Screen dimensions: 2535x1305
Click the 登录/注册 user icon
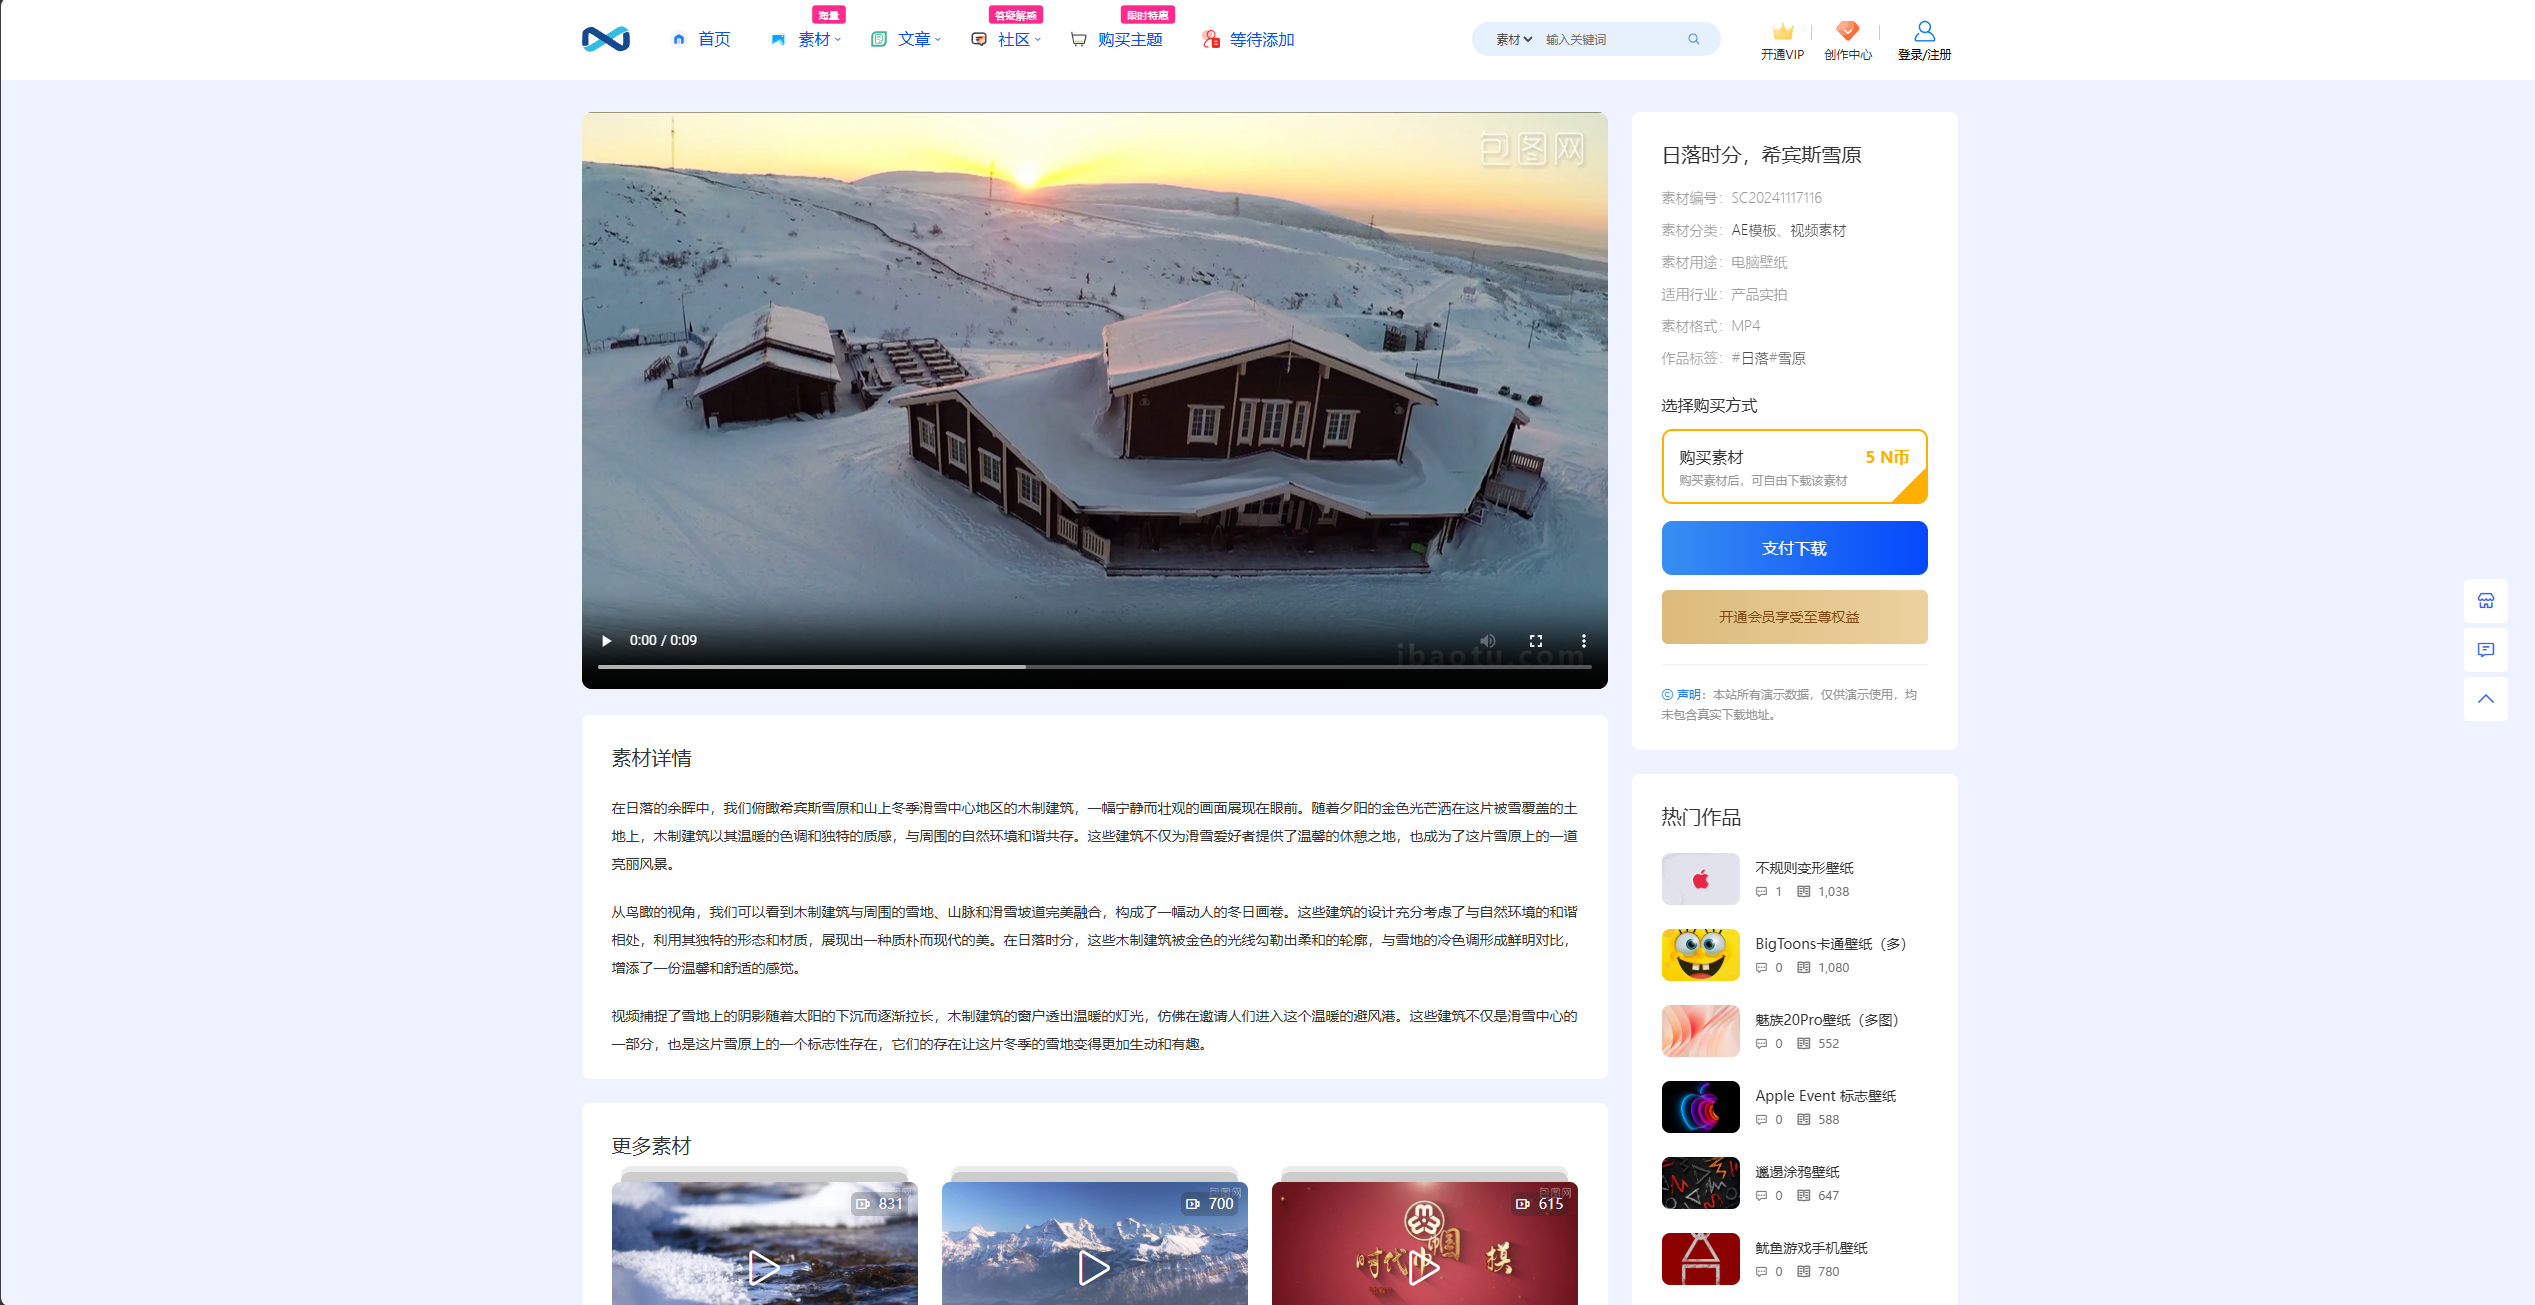(1924, 31)
